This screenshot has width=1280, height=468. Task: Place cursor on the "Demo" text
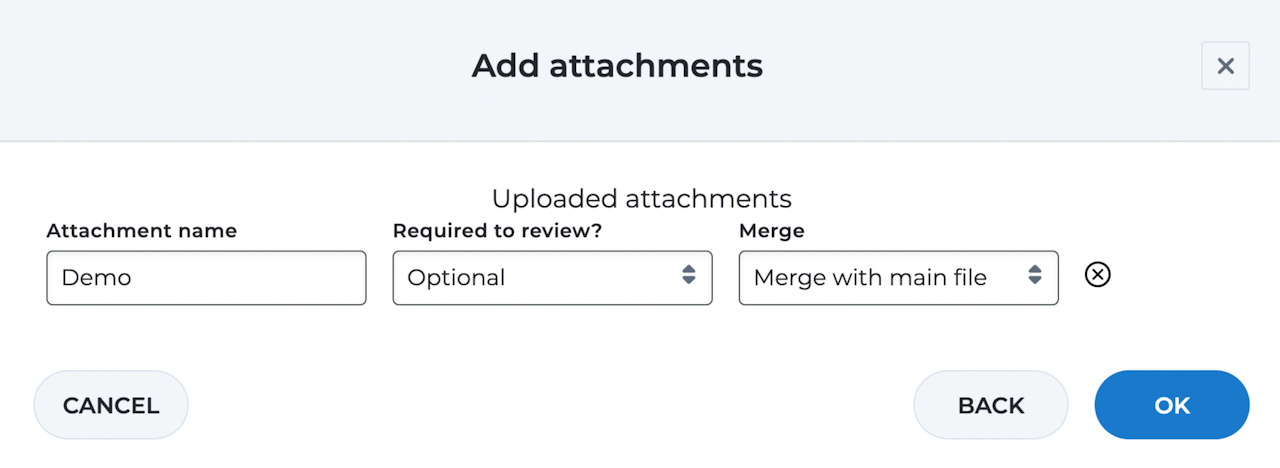[x=96, y=278]
